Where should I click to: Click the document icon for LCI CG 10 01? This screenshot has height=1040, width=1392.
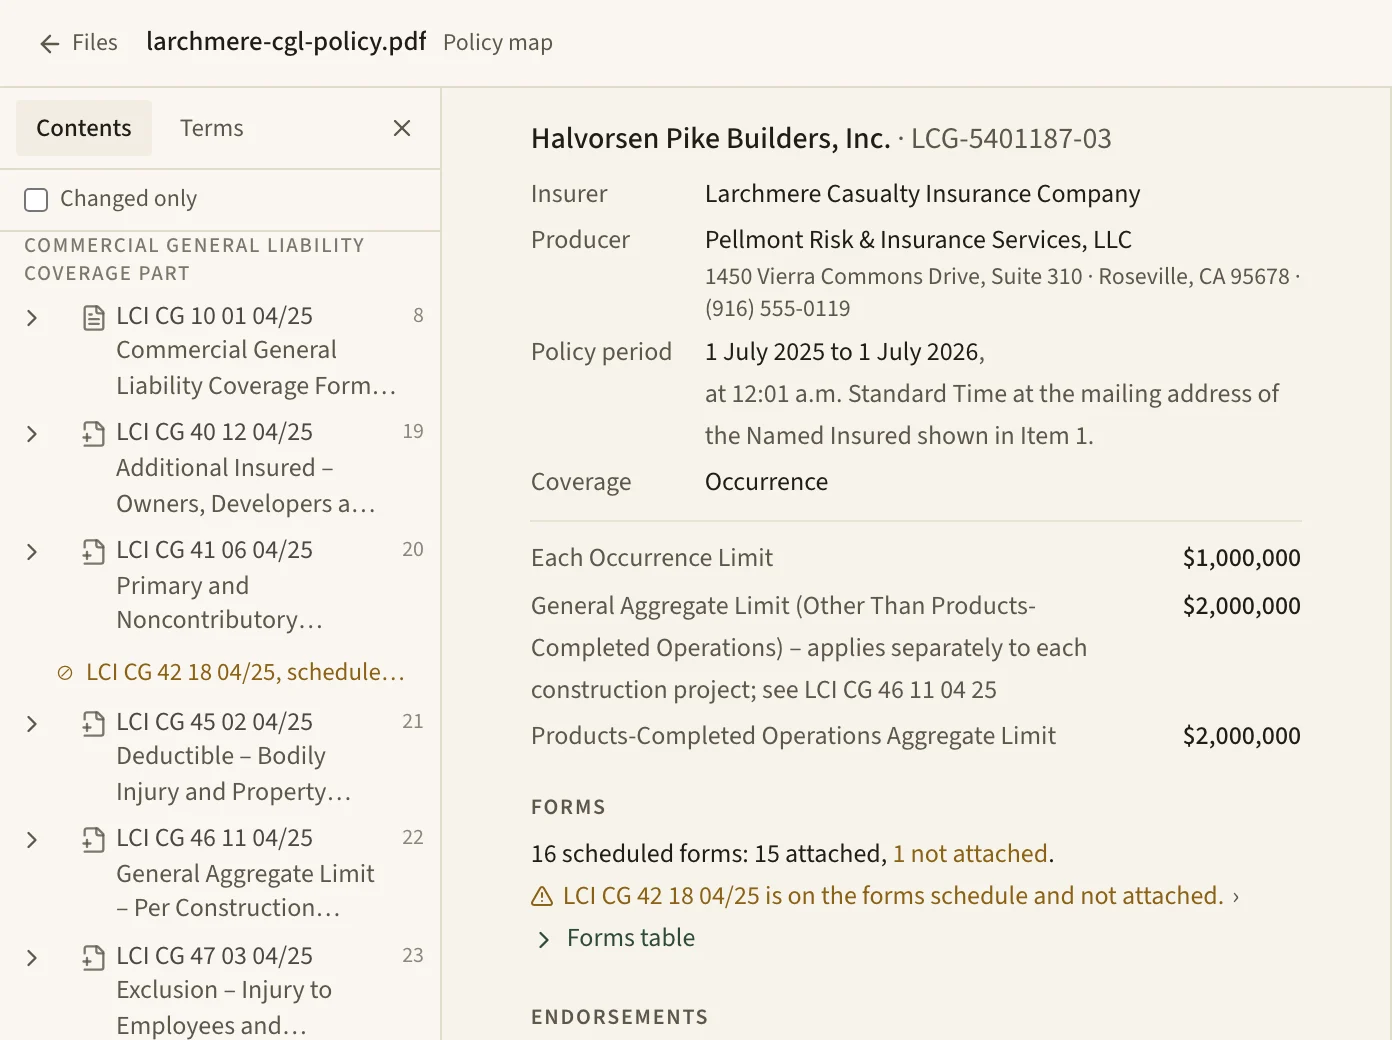(94, 318)
